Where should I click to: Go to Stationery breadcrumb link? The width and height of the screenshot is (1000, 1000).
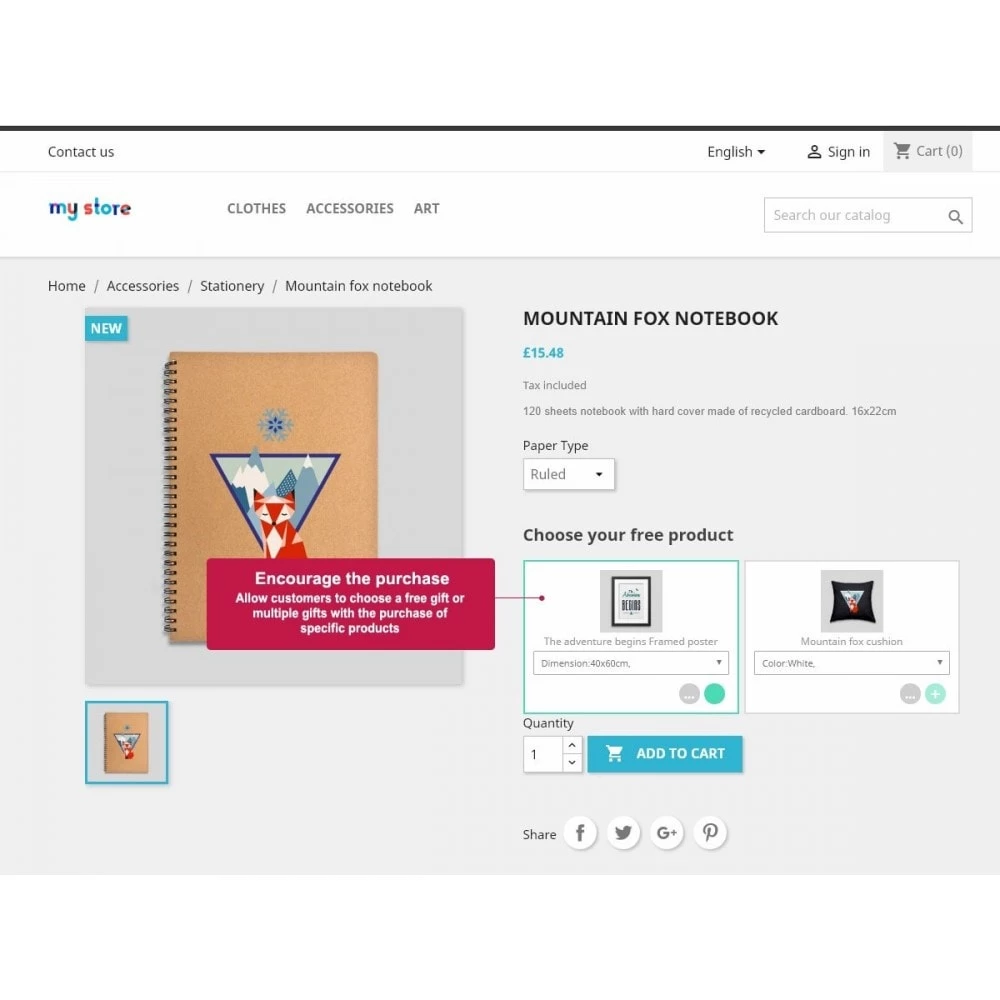tap(232, 286)
